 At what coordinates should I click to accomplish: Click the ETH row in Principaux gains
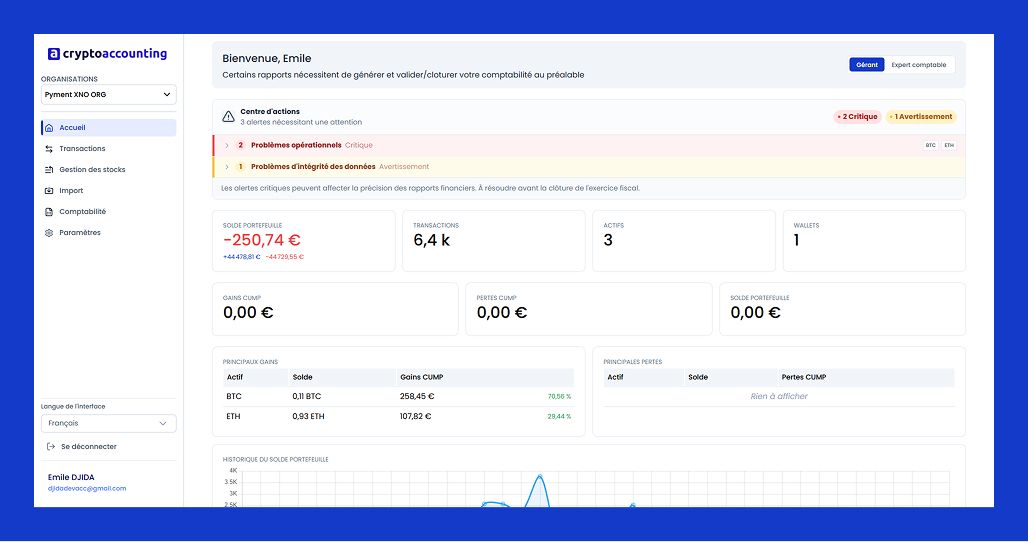398,416
